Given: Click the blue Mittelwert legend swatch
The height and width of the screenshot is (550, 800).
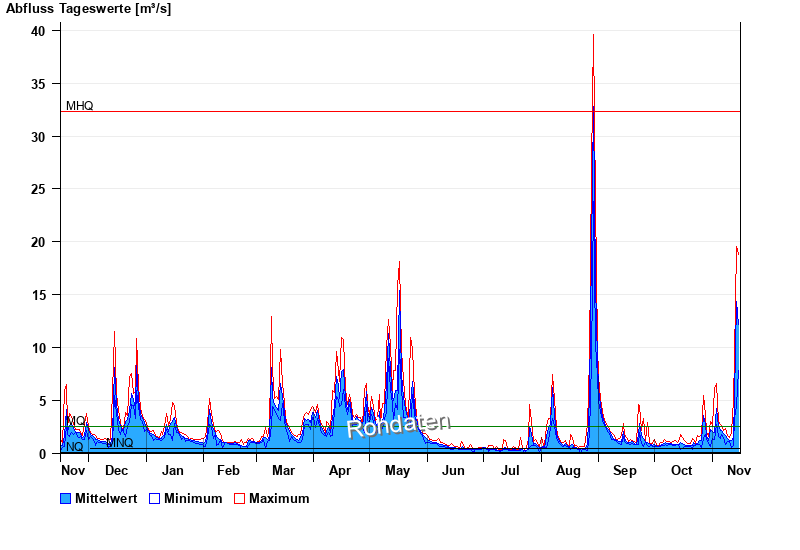Looking at the screenshot, I should [66, 498].
